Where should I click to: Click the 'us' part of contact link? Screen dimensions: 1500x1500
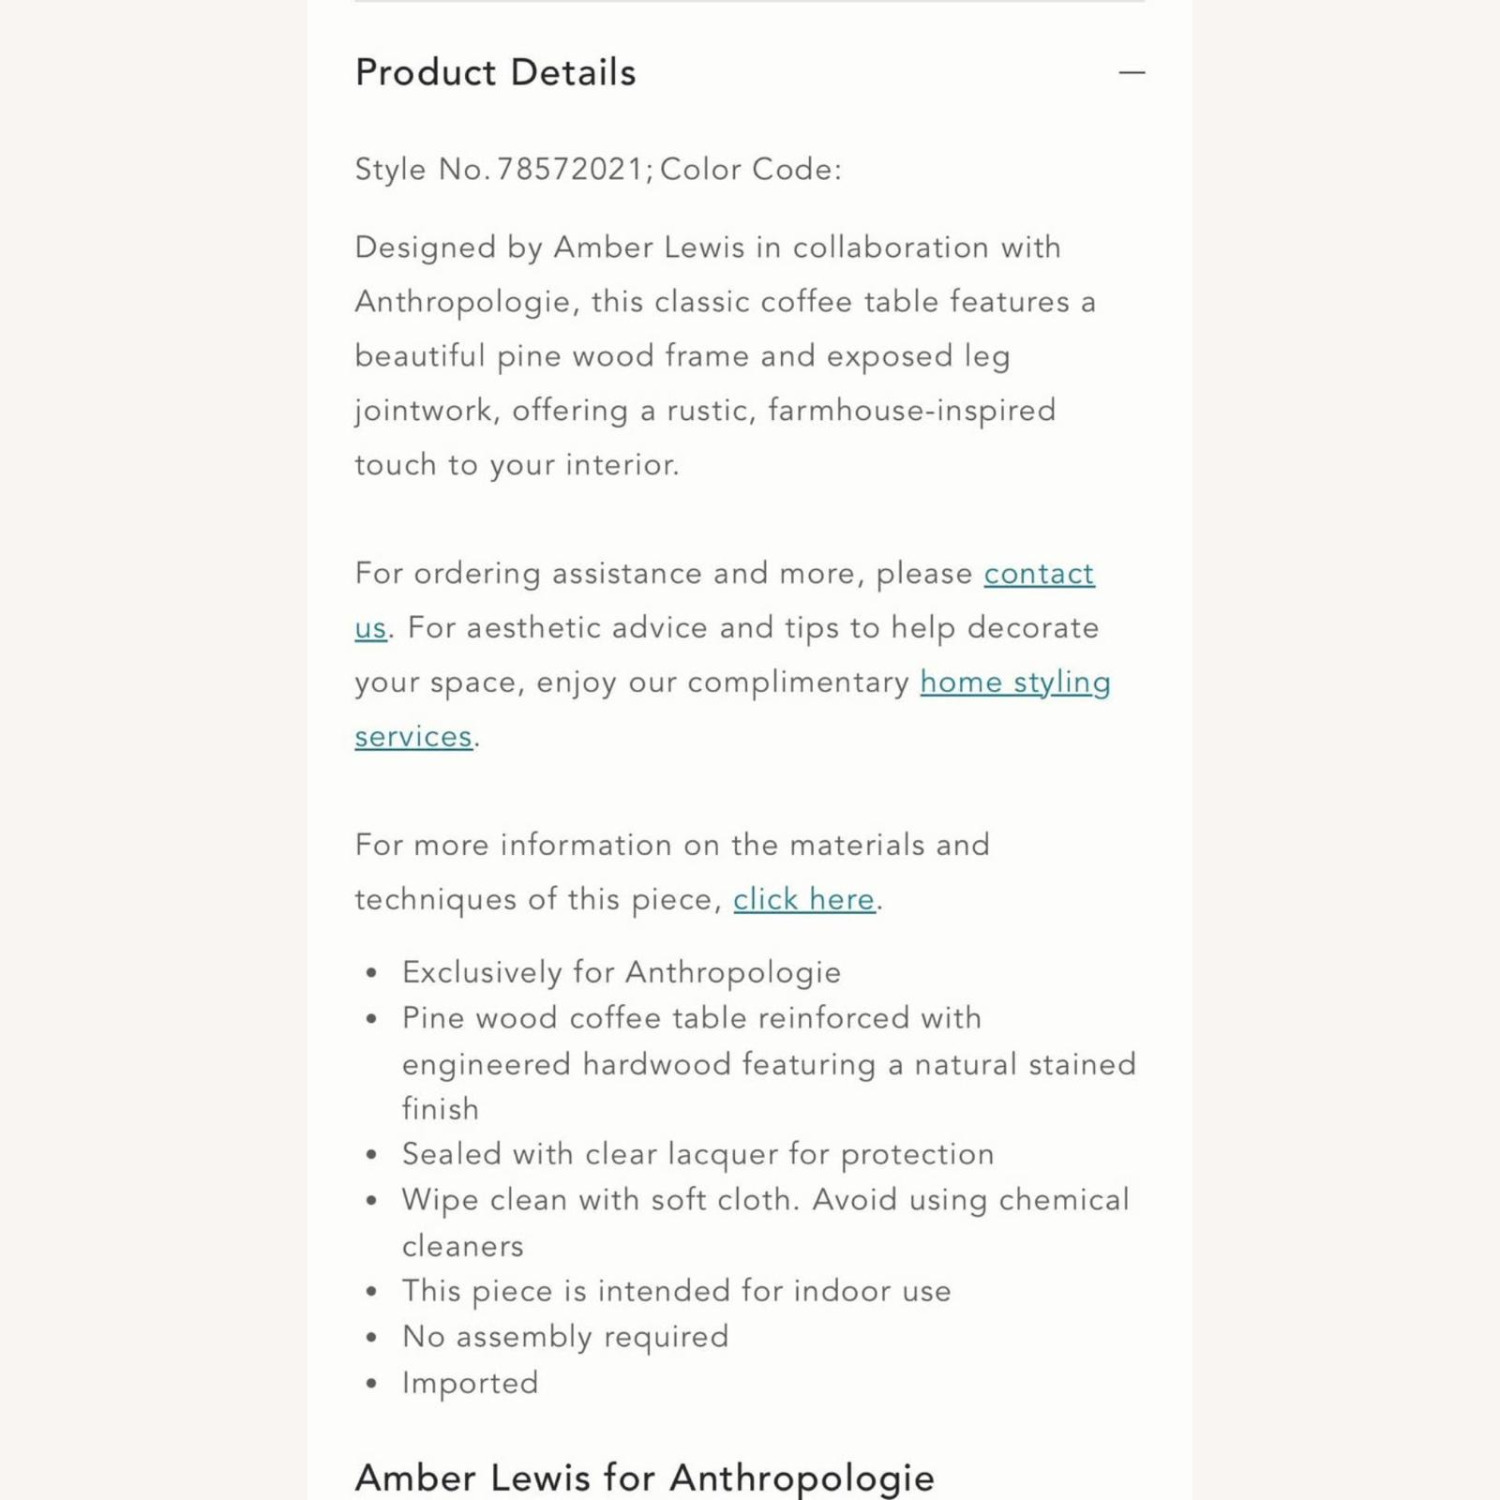pos(371,629)
